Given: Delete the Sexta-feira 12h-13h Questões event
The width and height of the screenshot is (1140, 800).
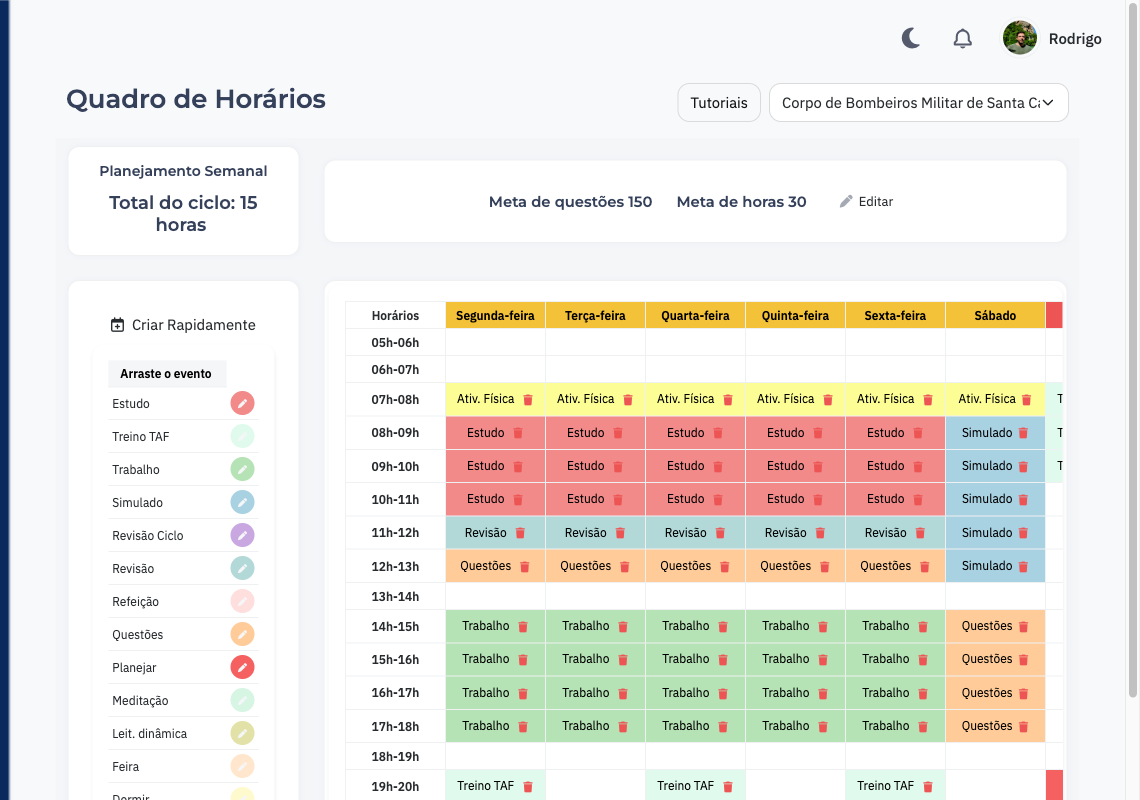Looking at the screenshot, I should [x=924, y=567].
